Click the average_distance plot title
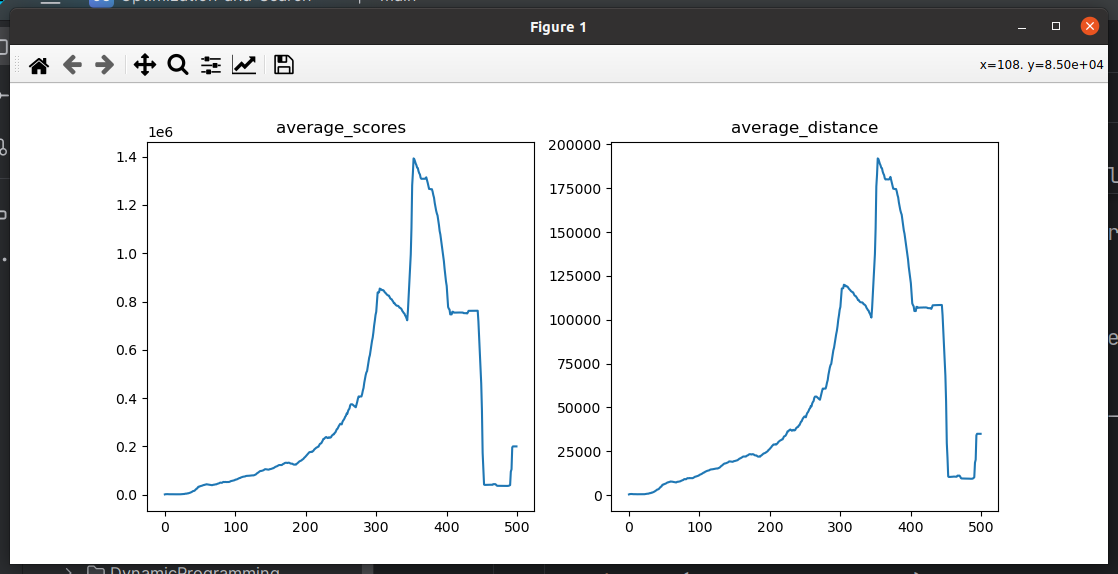This screenshot has height=574, width=1118. [x=804, y=128]
